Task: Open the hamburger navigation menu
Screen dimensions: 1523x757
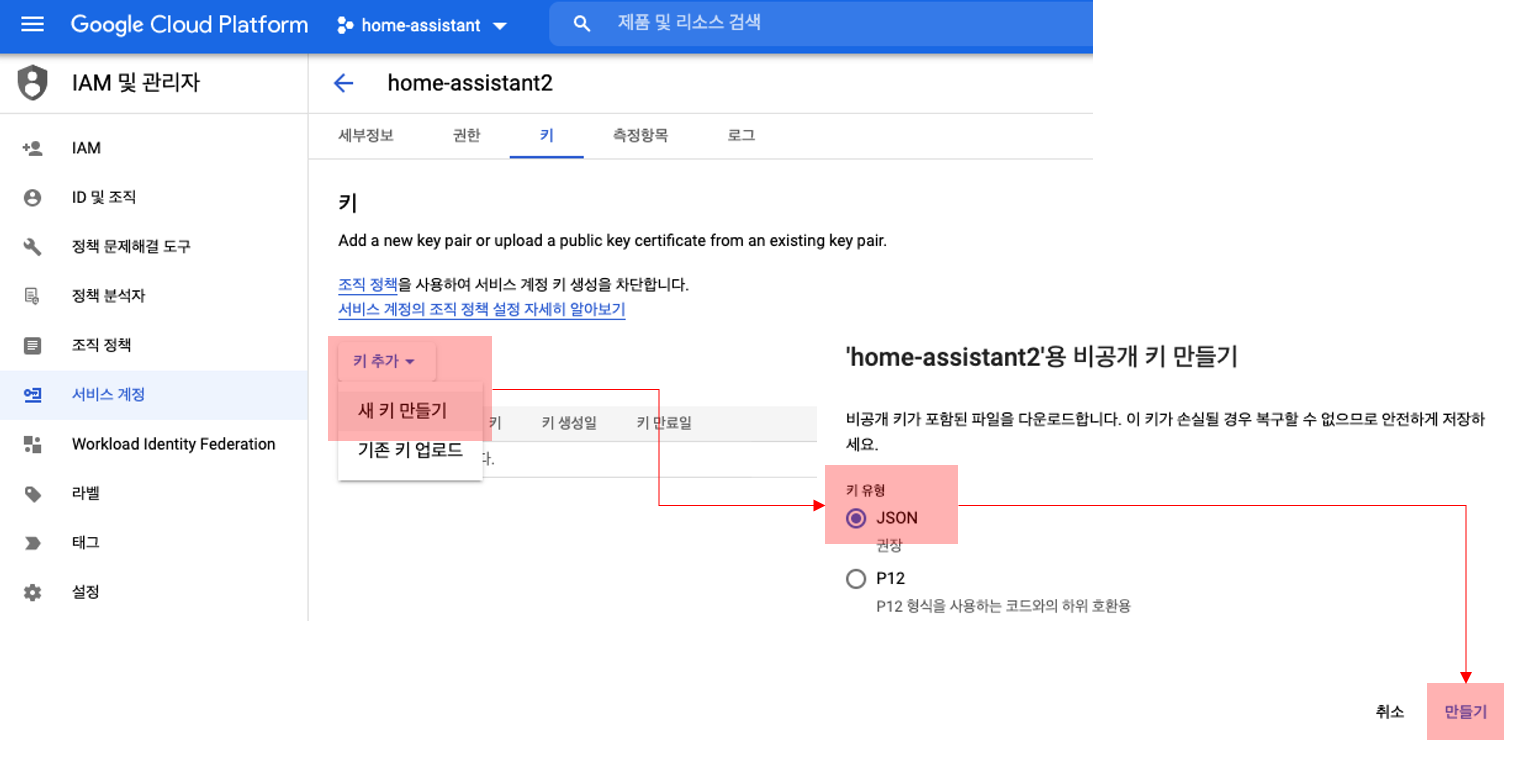Action: pos(32,24)
